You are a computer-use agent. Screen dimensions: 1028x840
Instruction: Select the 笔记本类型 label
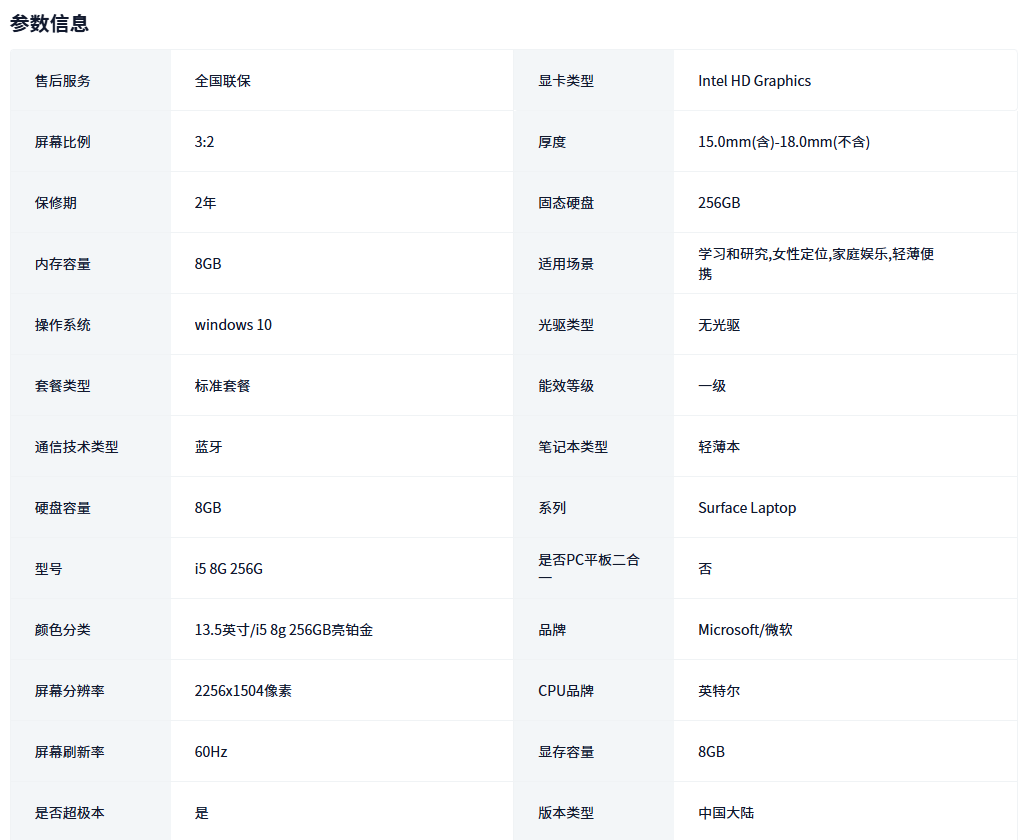[573, 447]
